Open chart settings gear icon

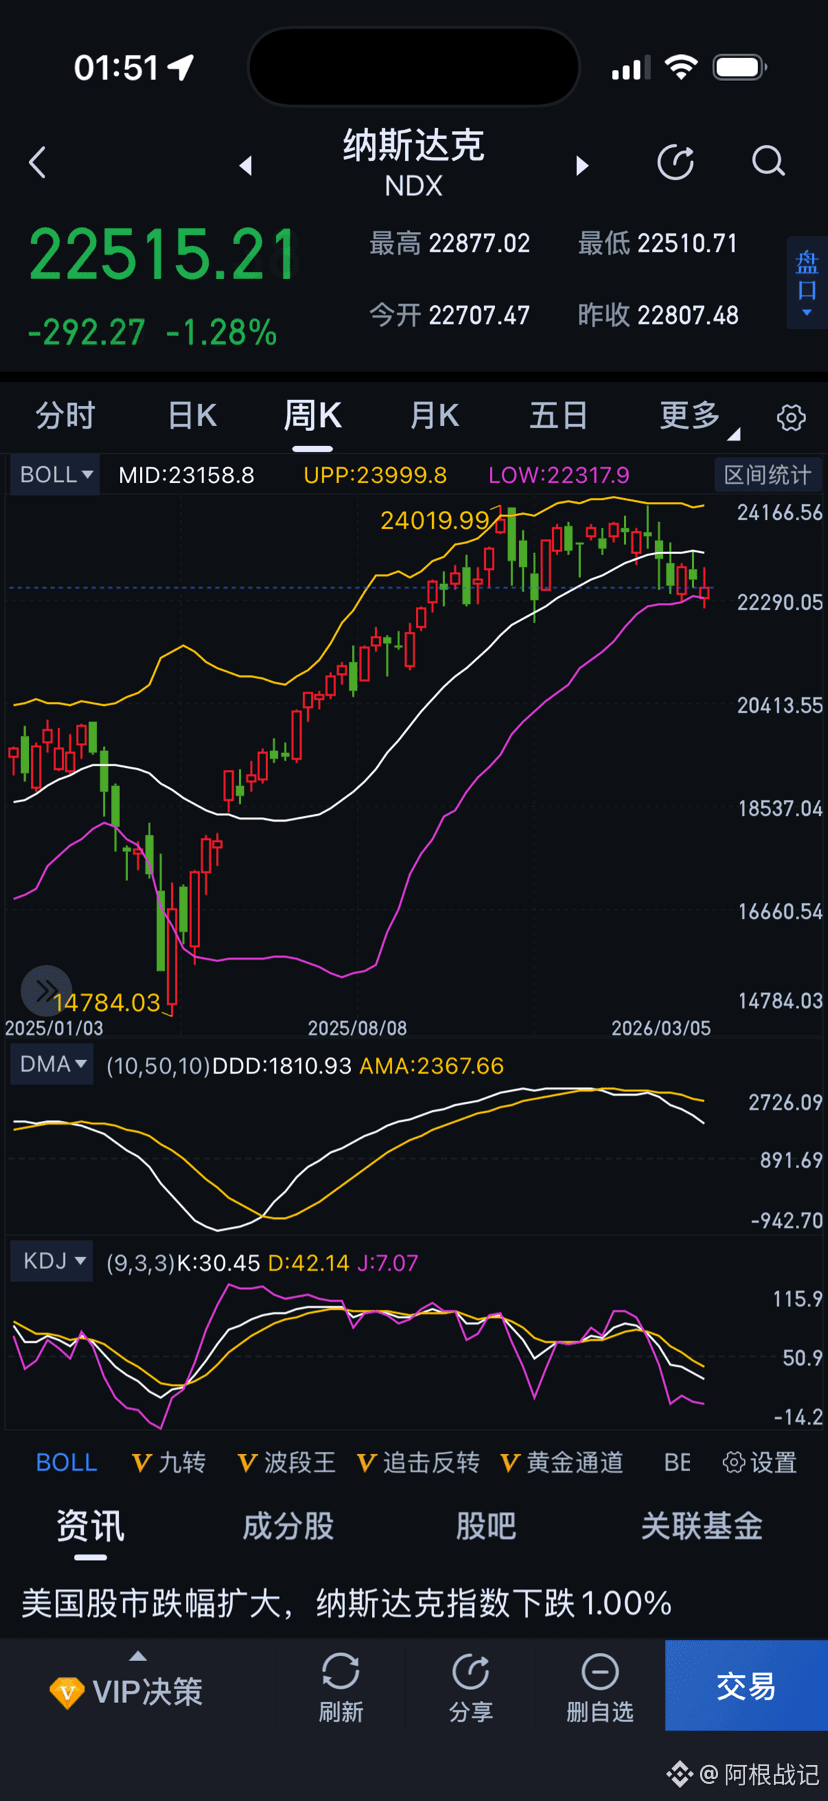[x=791, y=417]
